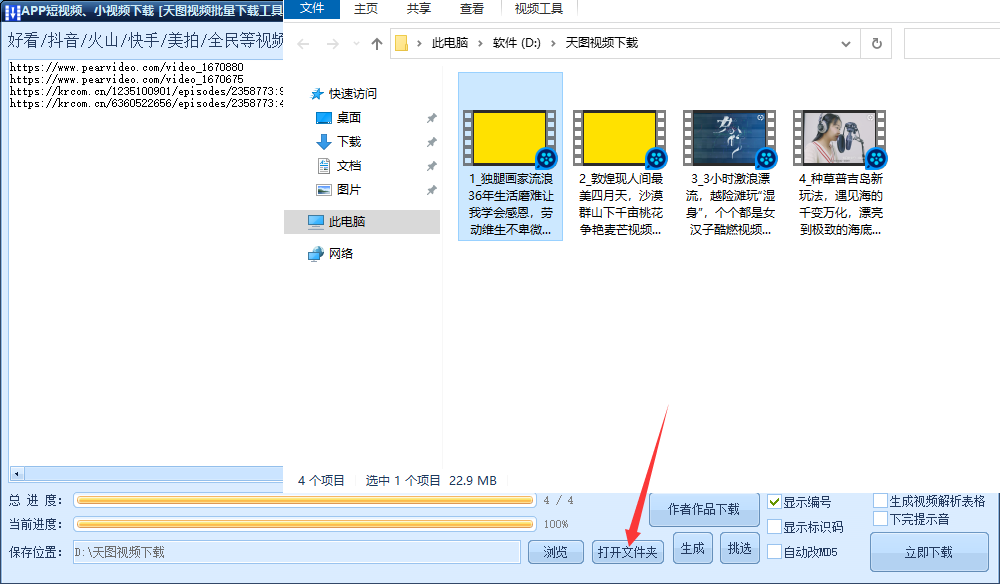Screen dimensions: 1000x584
Task: Click the first pearvideo URL line
Action: [x=126, y=67]
